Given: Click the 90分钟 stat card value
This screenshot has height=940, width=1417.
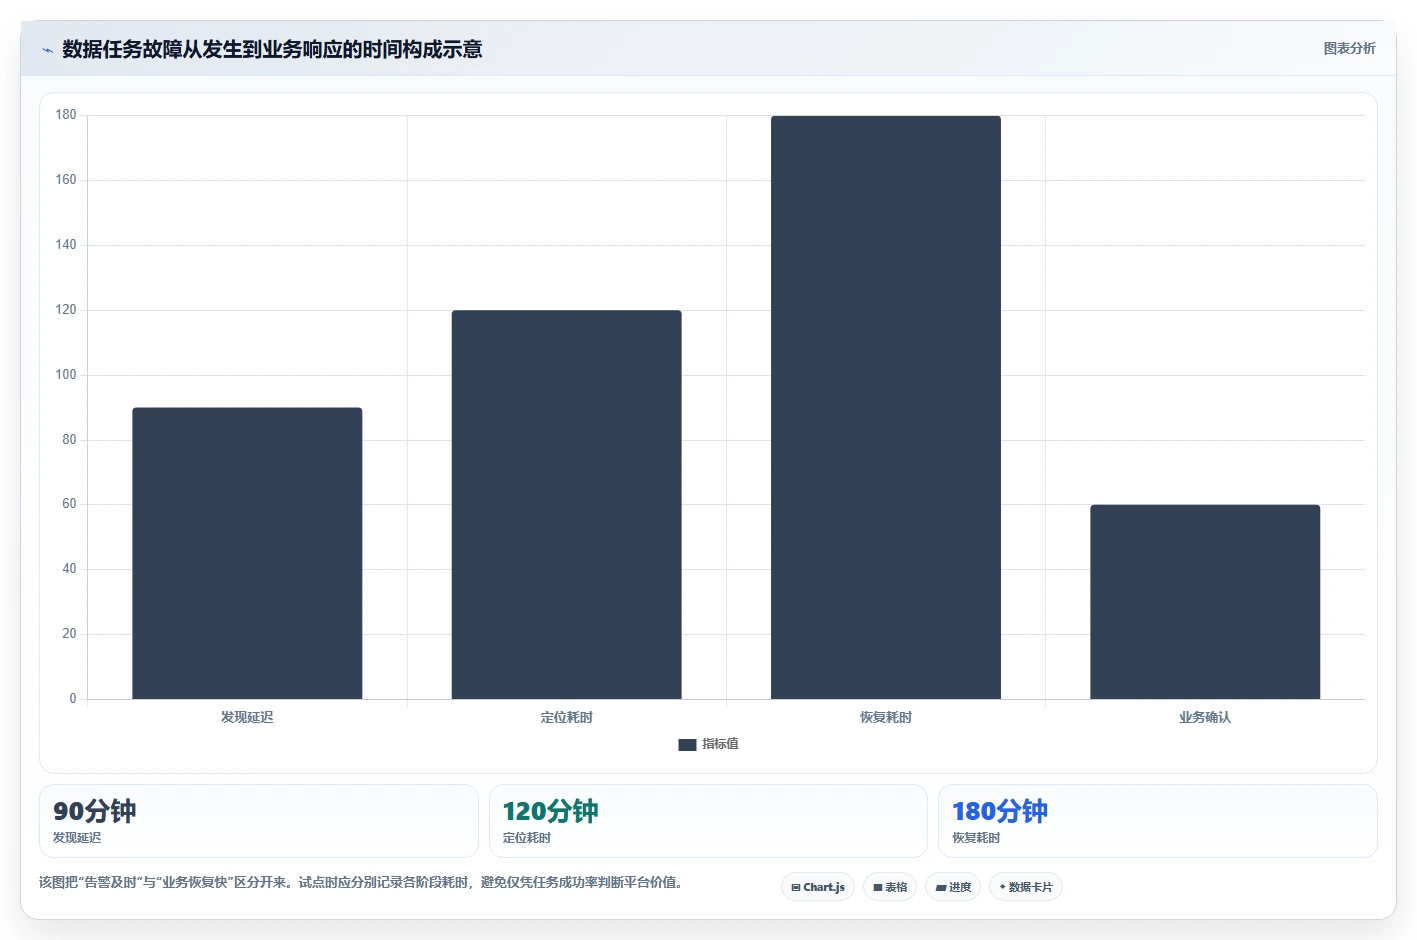Looking at the screenshot, I should point(94,811).
